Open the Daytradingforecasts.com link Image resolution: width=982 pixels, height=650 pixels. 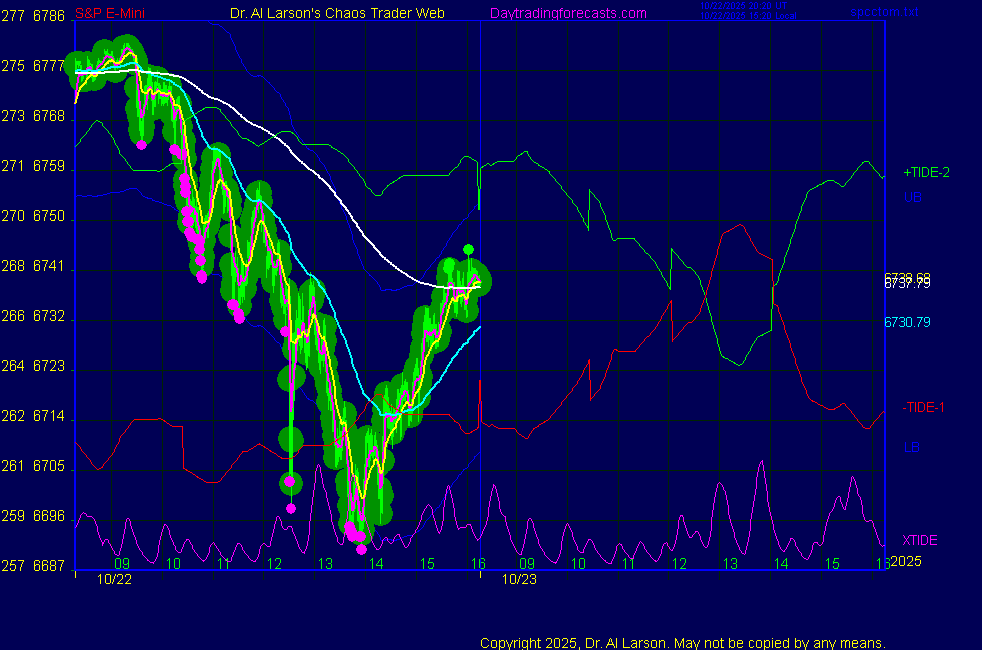568,13
